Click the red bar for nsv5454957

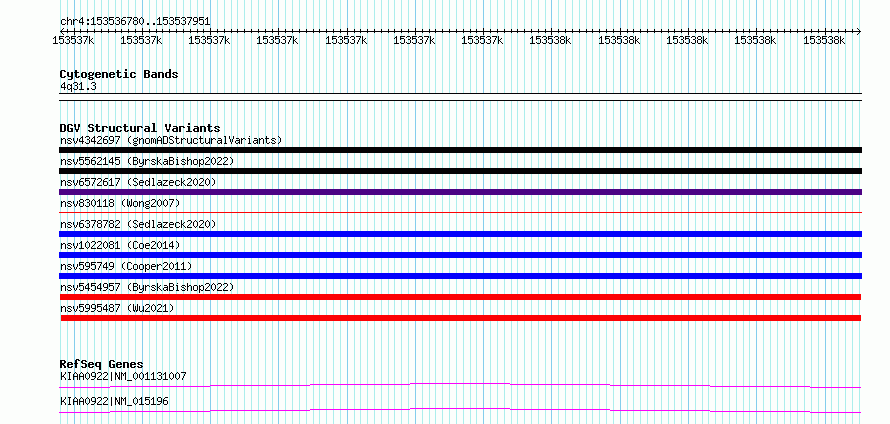pos(460,297)
